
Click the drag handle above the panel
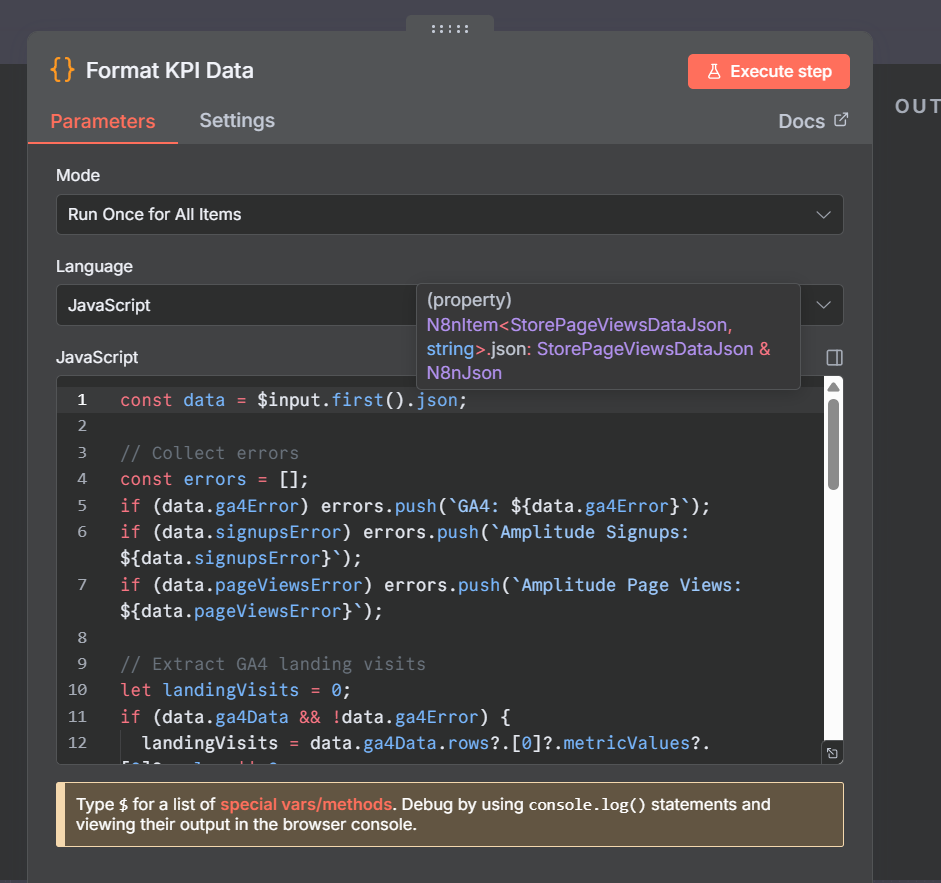tap(449, 28)
